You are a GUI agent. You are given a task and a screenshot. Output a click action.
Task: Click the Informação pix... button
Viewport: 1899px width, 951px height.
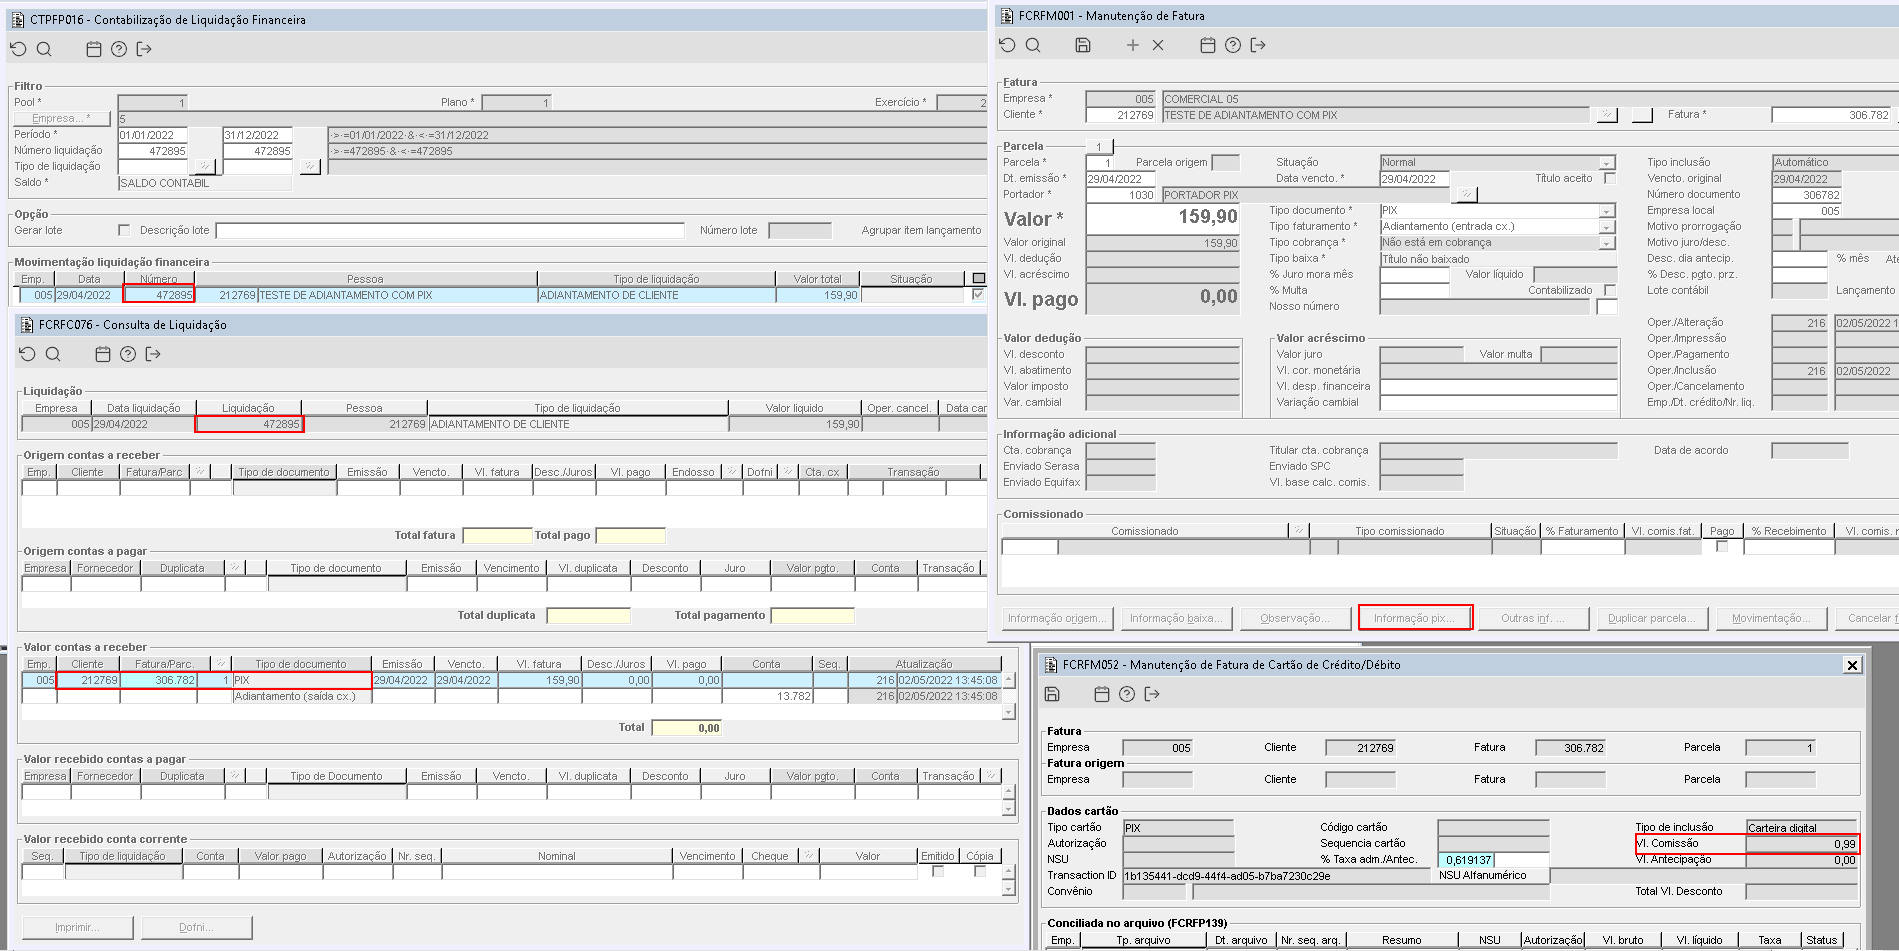click(1414, 618)
